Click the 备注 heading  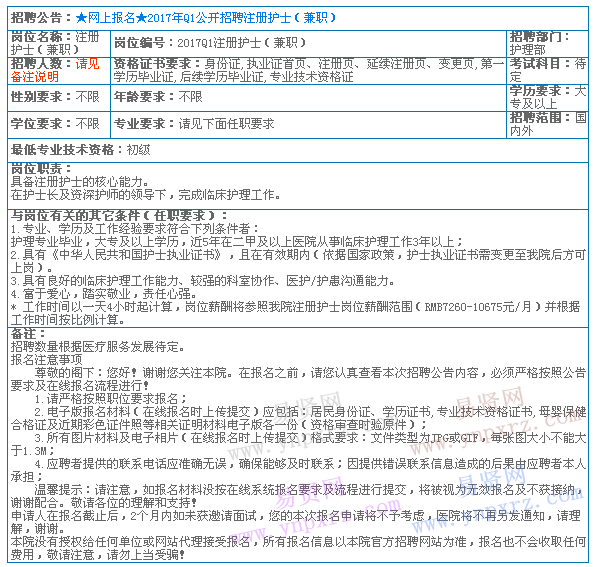pos(28,334)
